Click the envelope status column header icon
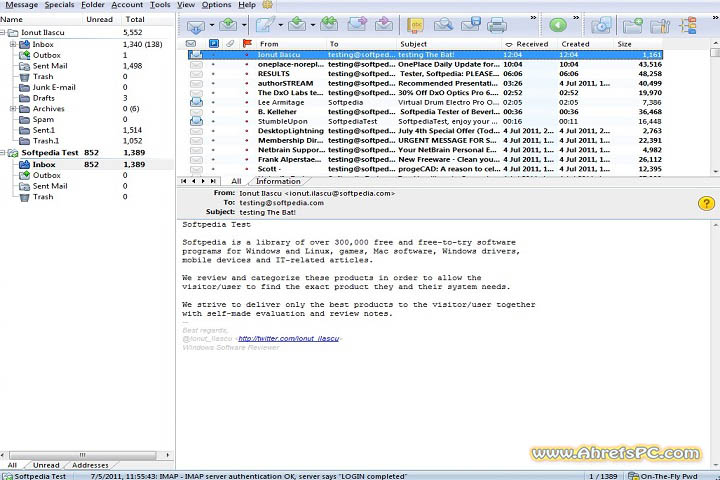The image size is (720, 480). (191, 44)
